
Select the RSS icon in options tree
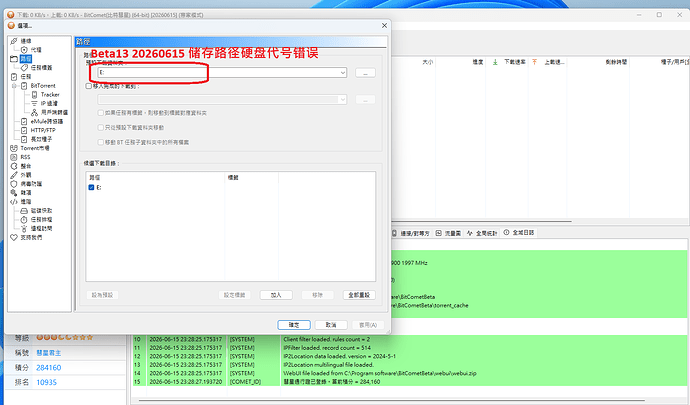coord(14,157)
